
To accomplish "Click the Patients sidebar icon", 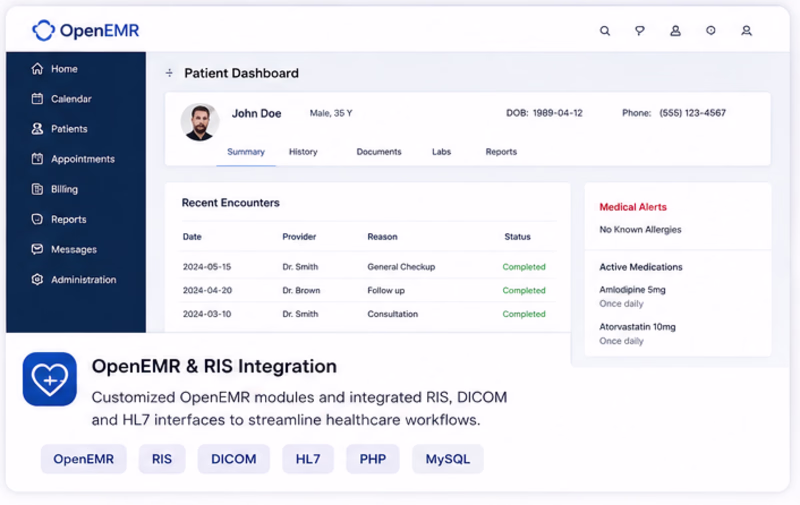I will tap(37, 129).
